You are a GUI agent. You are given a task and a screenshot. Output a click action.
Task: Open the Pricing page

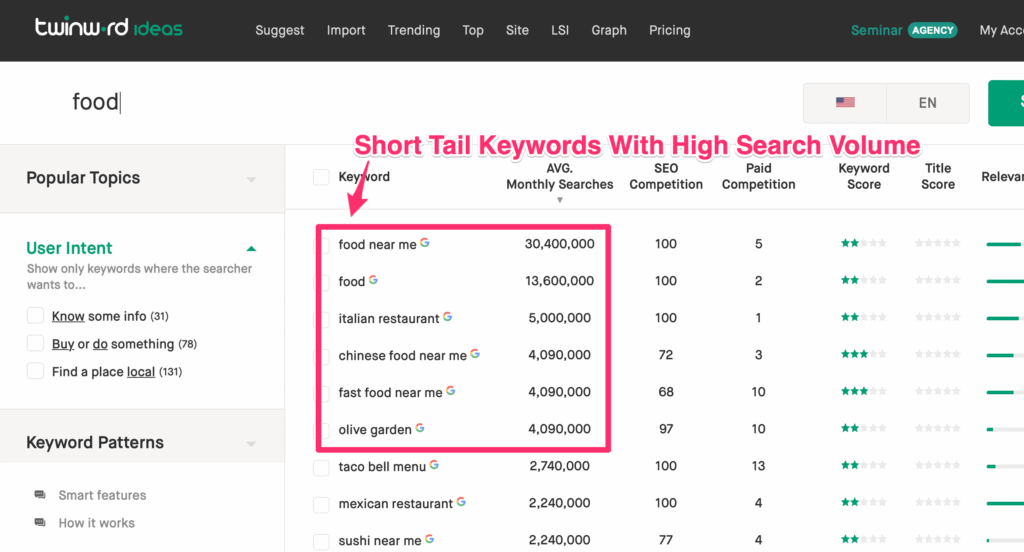pos(669,30)
